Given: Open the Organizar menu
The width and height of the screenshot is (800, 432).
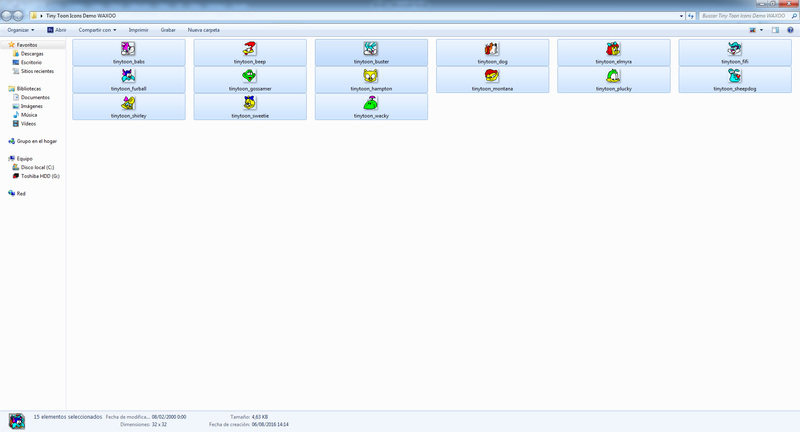Looking at the screenshot, I should tap(20, 30).
